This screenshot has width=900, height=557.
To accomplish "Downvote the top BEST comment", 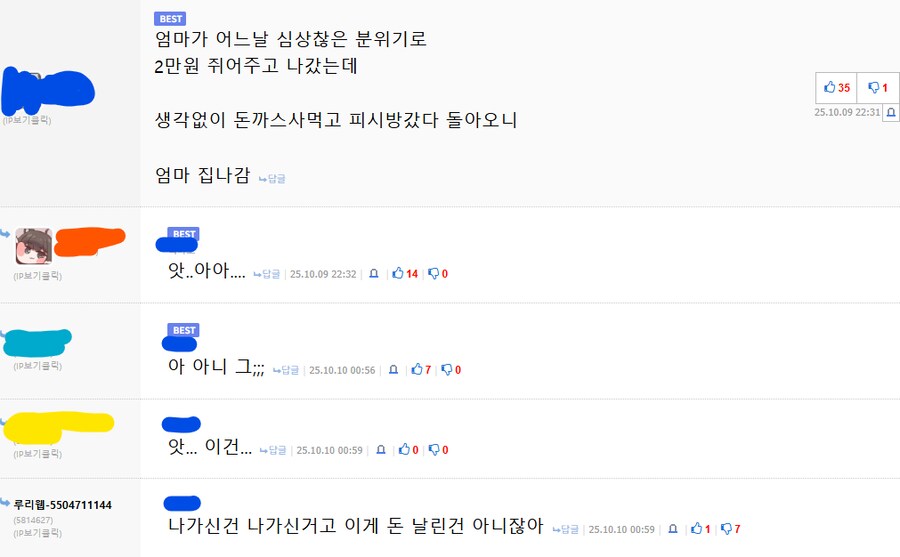I will (x=877, y=88).
